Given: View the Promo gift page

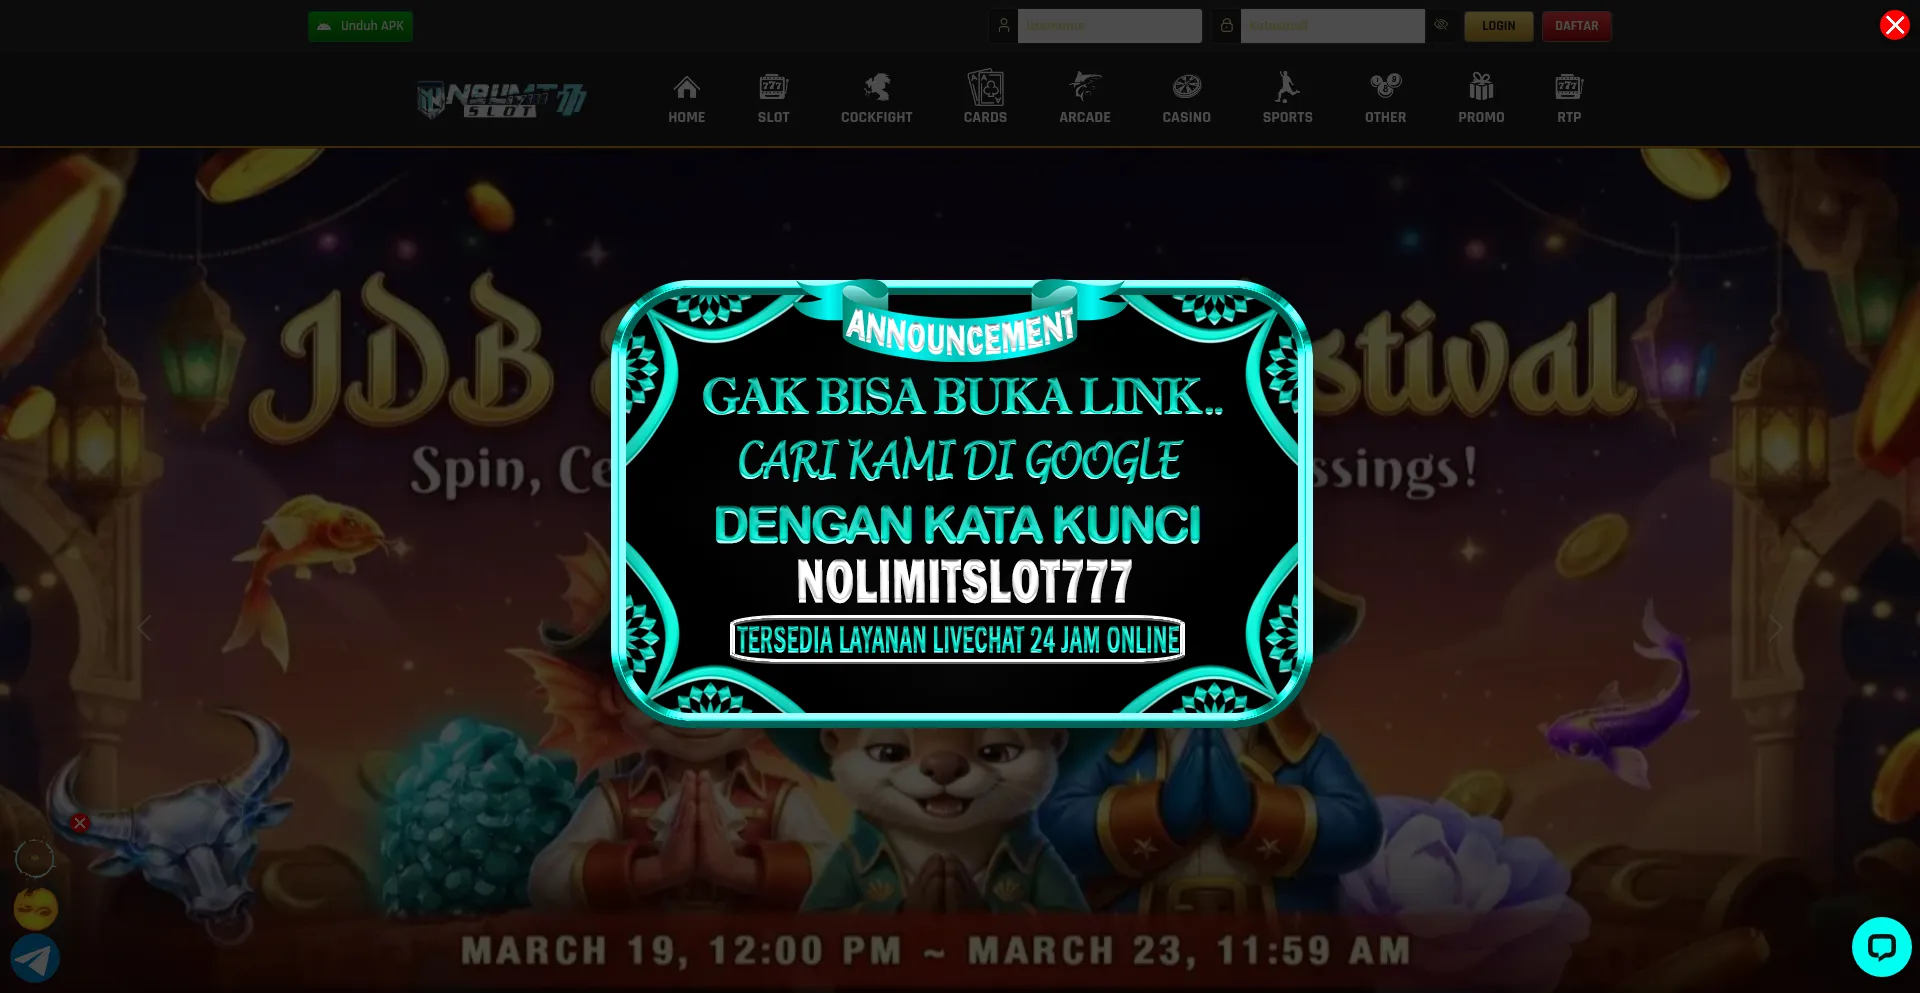Looking at the screenshot, I should pyautogui.click(x=1481, y=98).
